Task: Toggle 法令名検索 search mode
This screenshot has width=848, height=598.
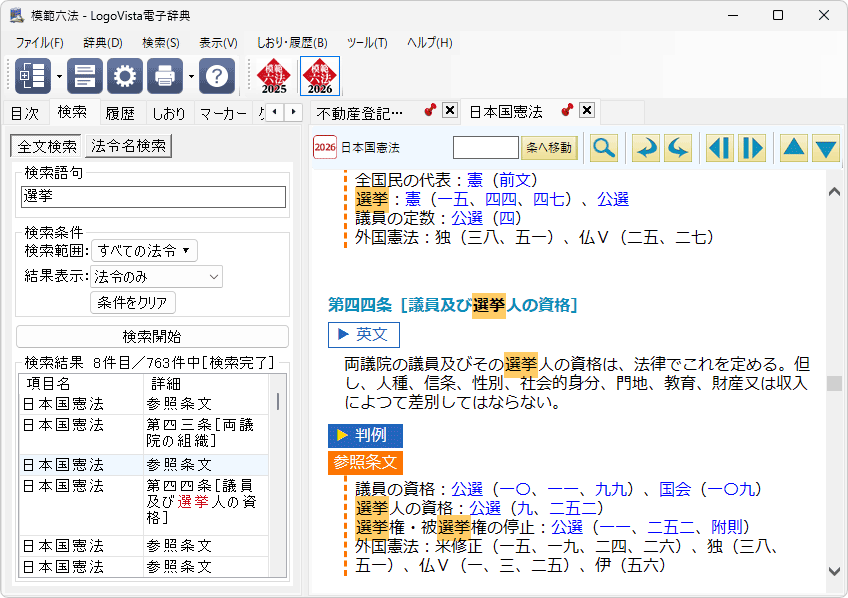Action: pos(129,146)
